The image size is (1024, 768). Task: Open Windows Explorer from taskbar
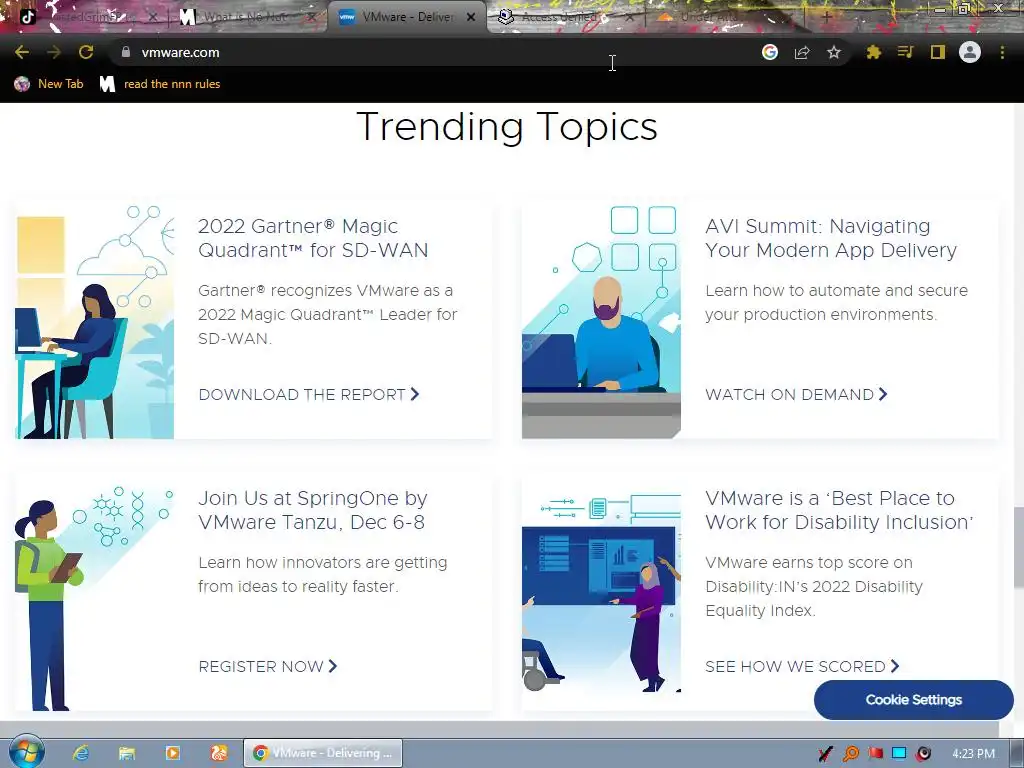click(127, 753)
